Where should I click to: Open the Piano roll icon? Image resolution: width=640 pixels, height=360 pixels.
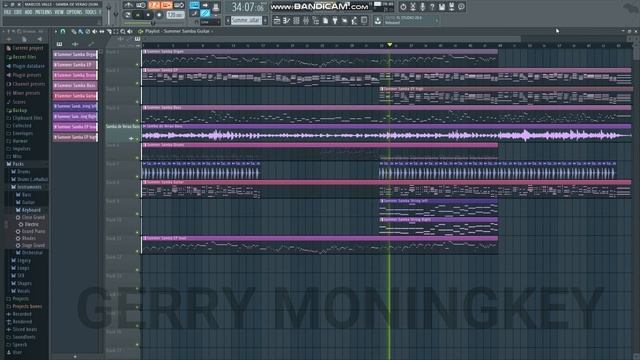pos(287,20)
